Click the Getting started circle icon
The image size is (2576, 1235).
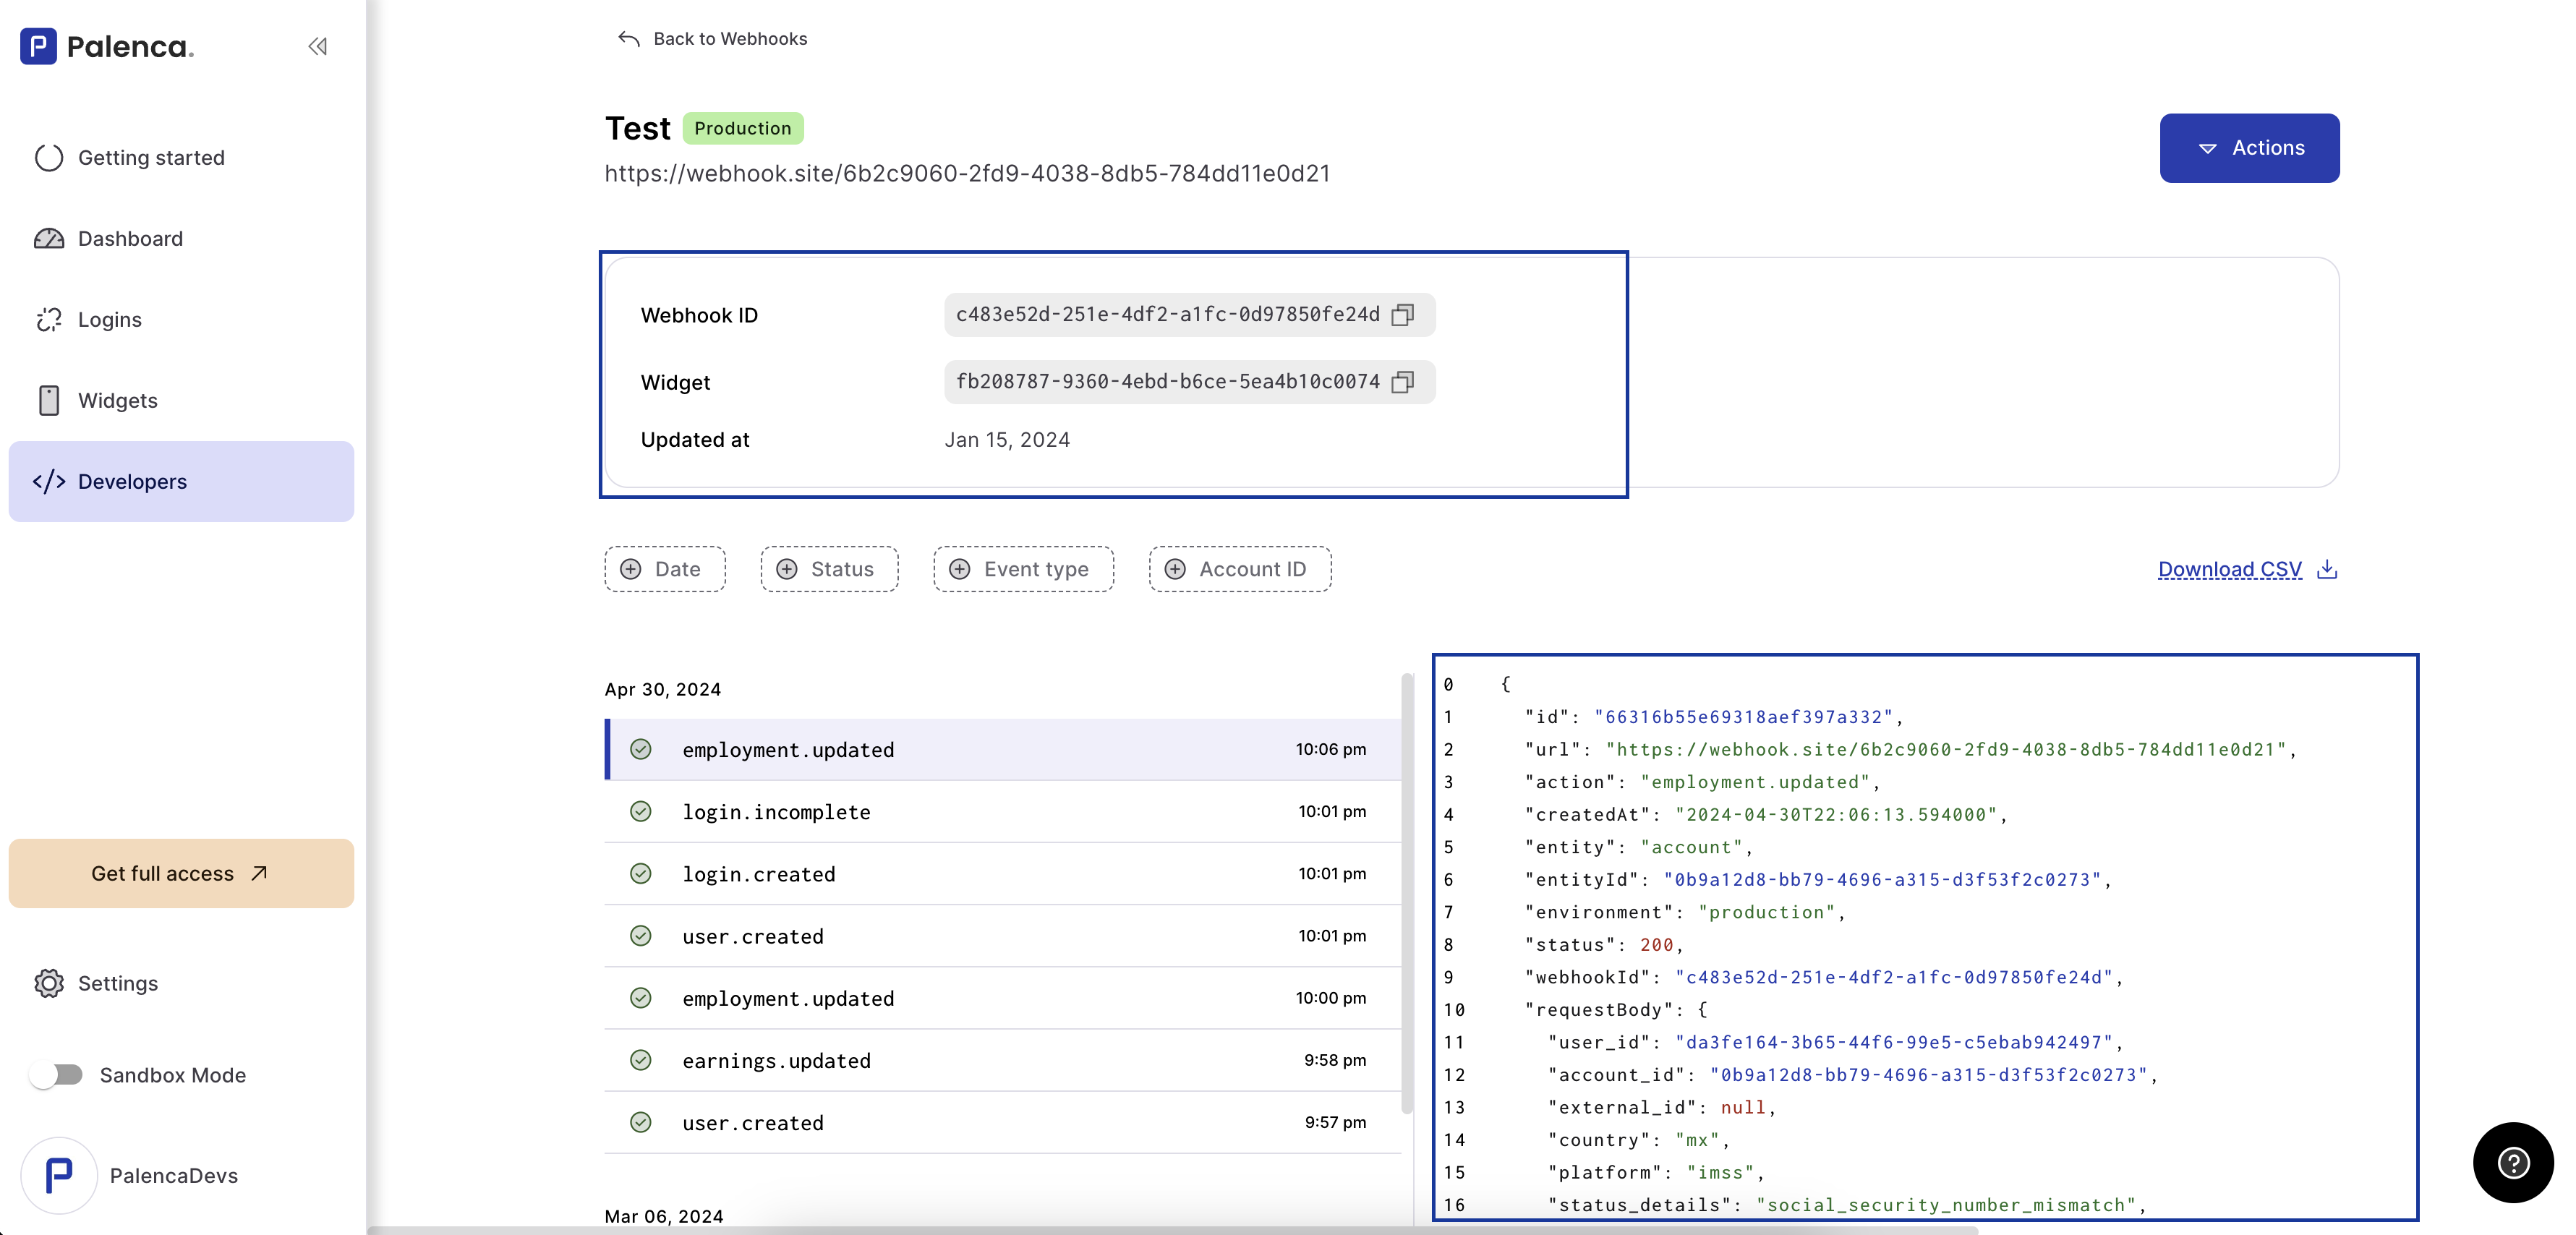click(x=49, y=158)
